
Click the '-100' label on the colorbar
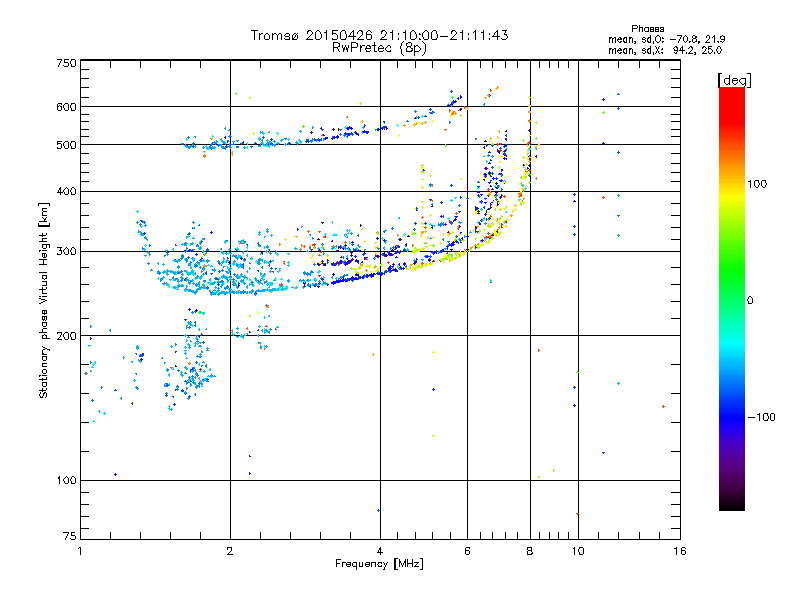pyautogui.click(x=762, y=417)
